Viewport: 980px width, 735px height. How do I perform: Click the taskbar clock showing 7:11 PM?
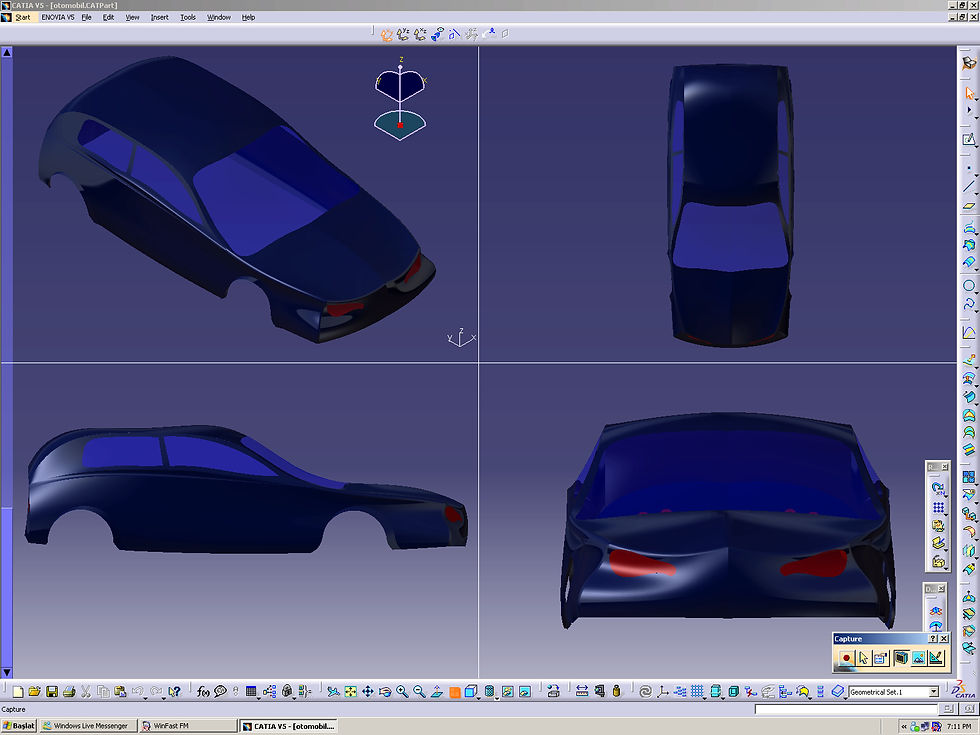[x=959, y=726]
